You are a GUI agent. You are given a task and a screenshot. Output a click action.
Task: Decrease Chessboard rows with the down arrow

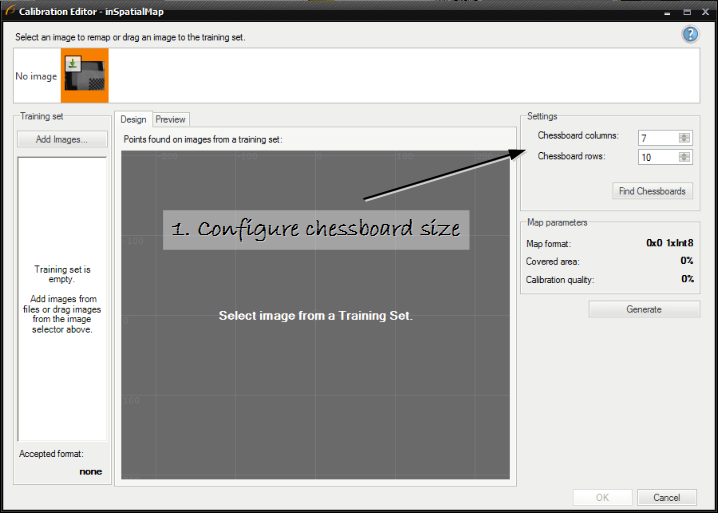tap(684, 160)
